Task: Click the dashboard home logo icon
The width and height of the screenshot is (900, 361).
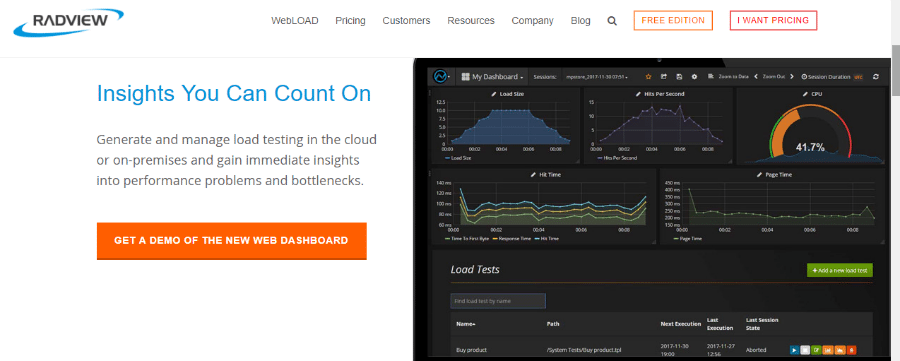Action: click(440, 76)
